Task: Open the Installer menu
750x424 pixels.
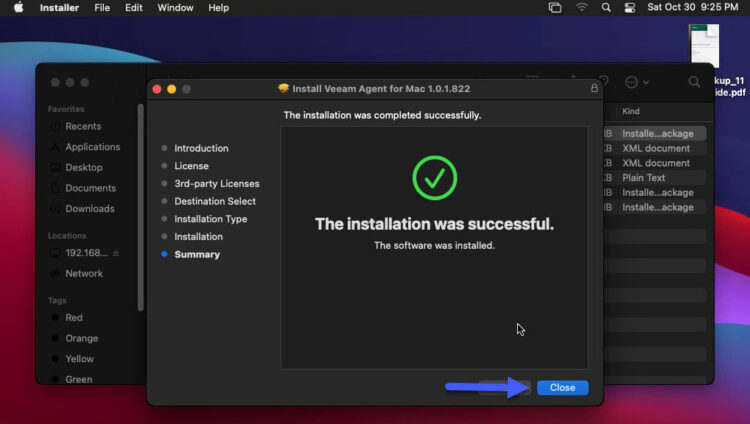Action: (59, 8)
